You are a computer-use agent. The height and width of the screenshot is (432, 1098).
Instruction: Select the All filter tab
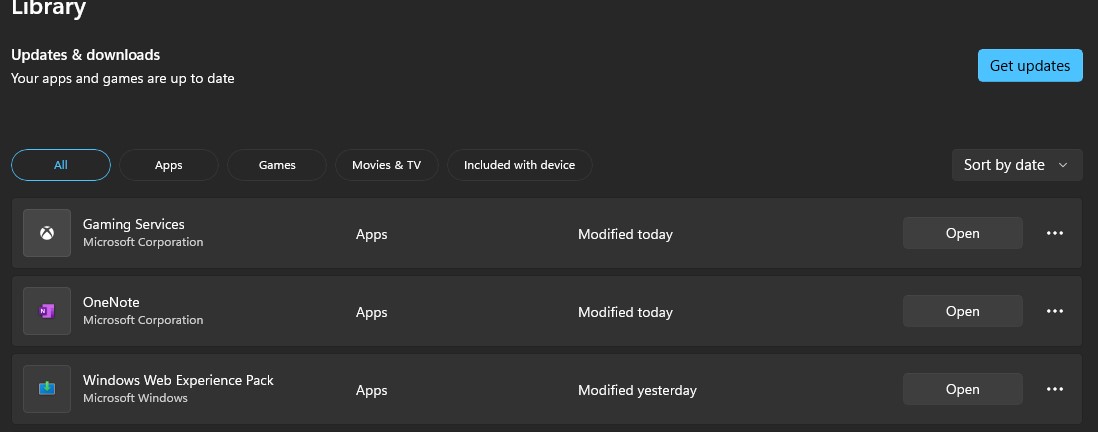[x=61, y=165]
